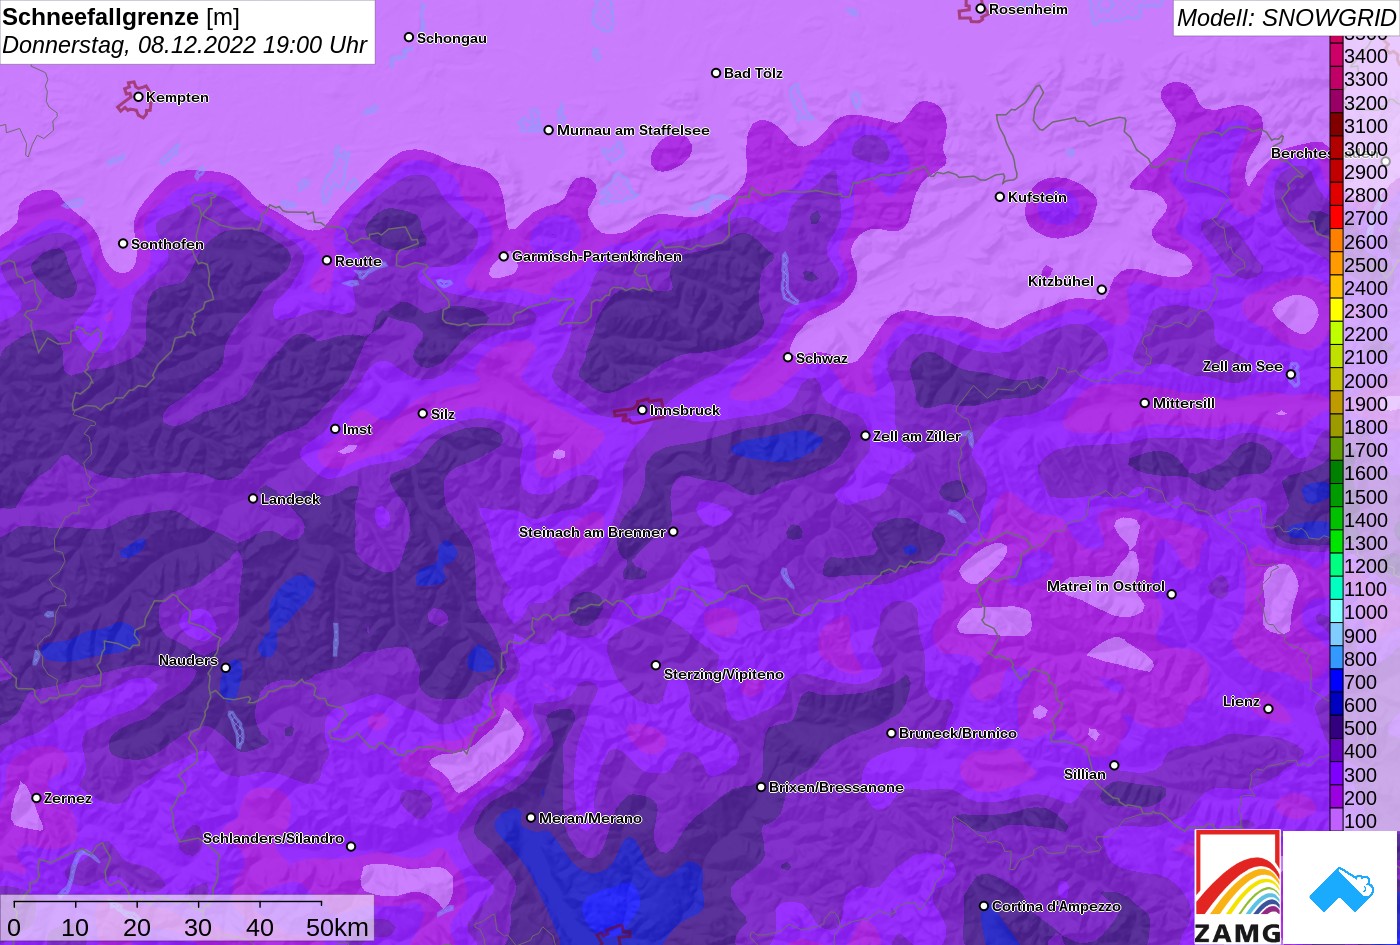1400x945 pixels.
Task: Click the Kufstein marker dot
Action: pyautogui.click(x=1000, y=197)
